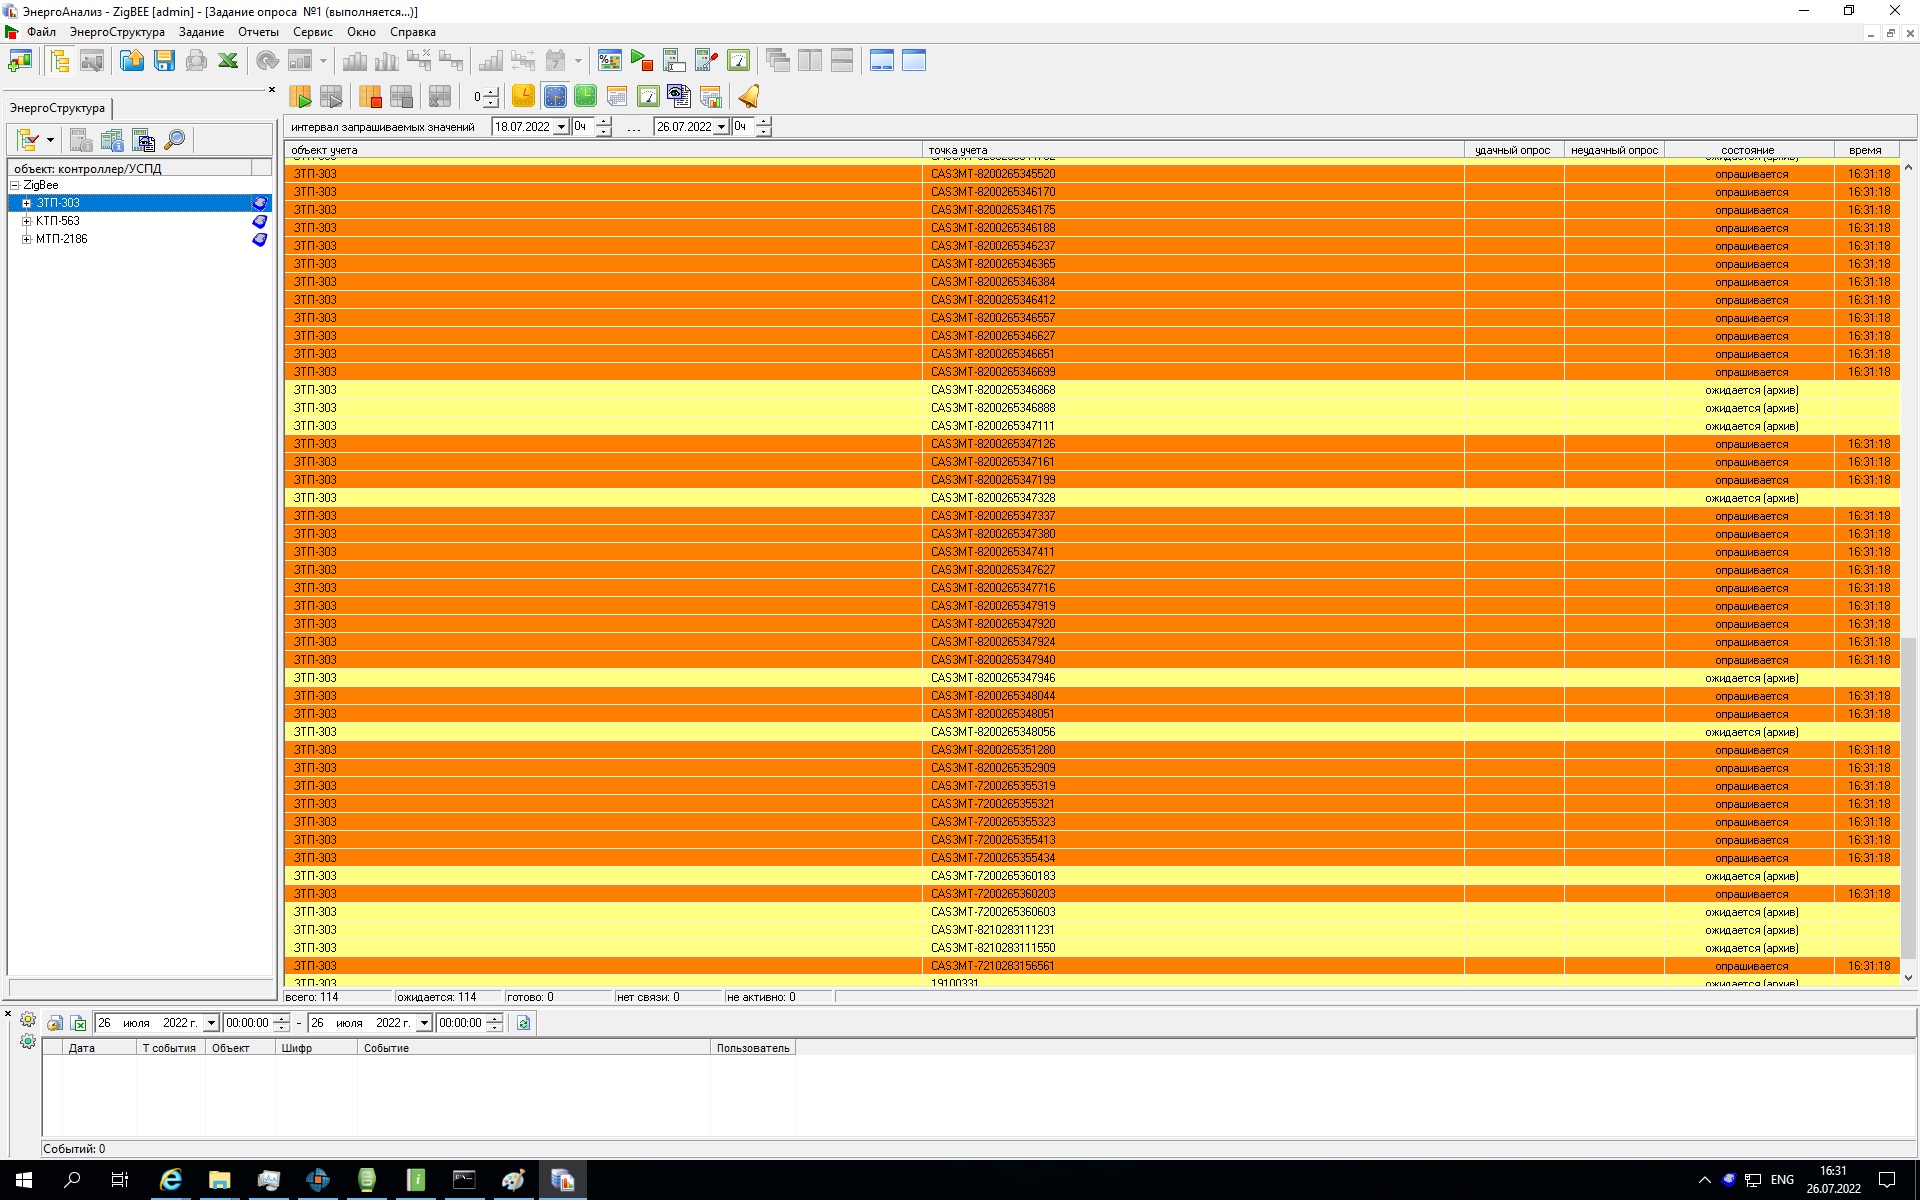1920x1200 pixels.
Task: Click the orange clock icon
Action: coord(523,96)
